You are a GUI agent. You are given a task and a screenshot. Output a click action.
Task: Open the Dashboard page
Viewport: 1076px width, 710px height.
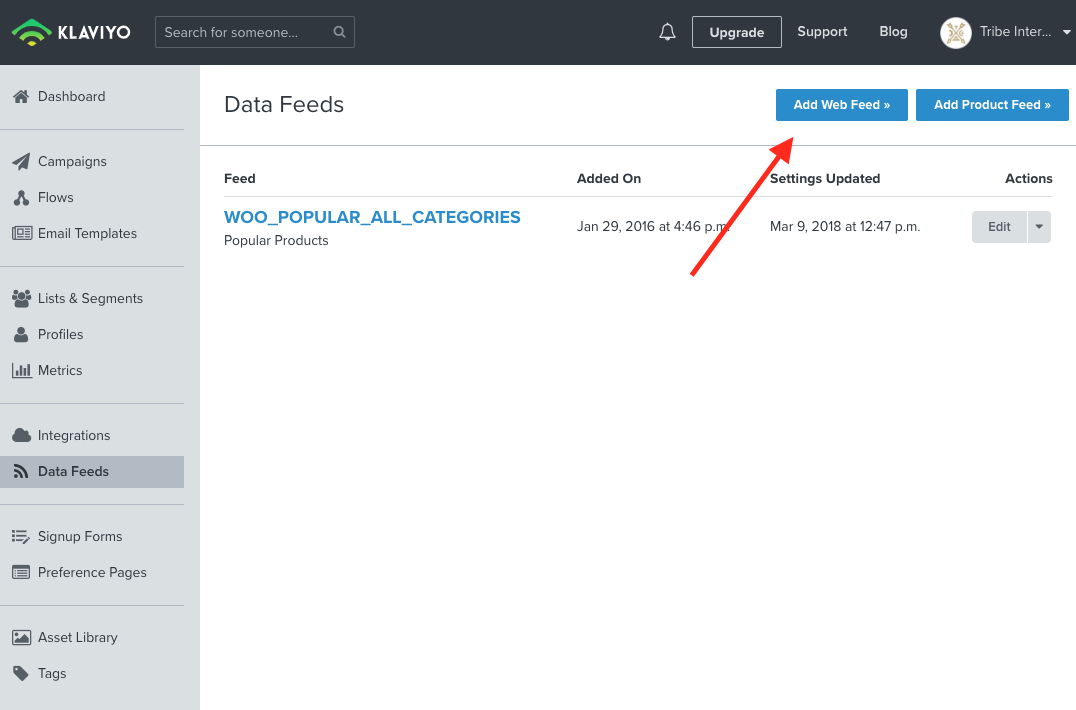(71, 97)
